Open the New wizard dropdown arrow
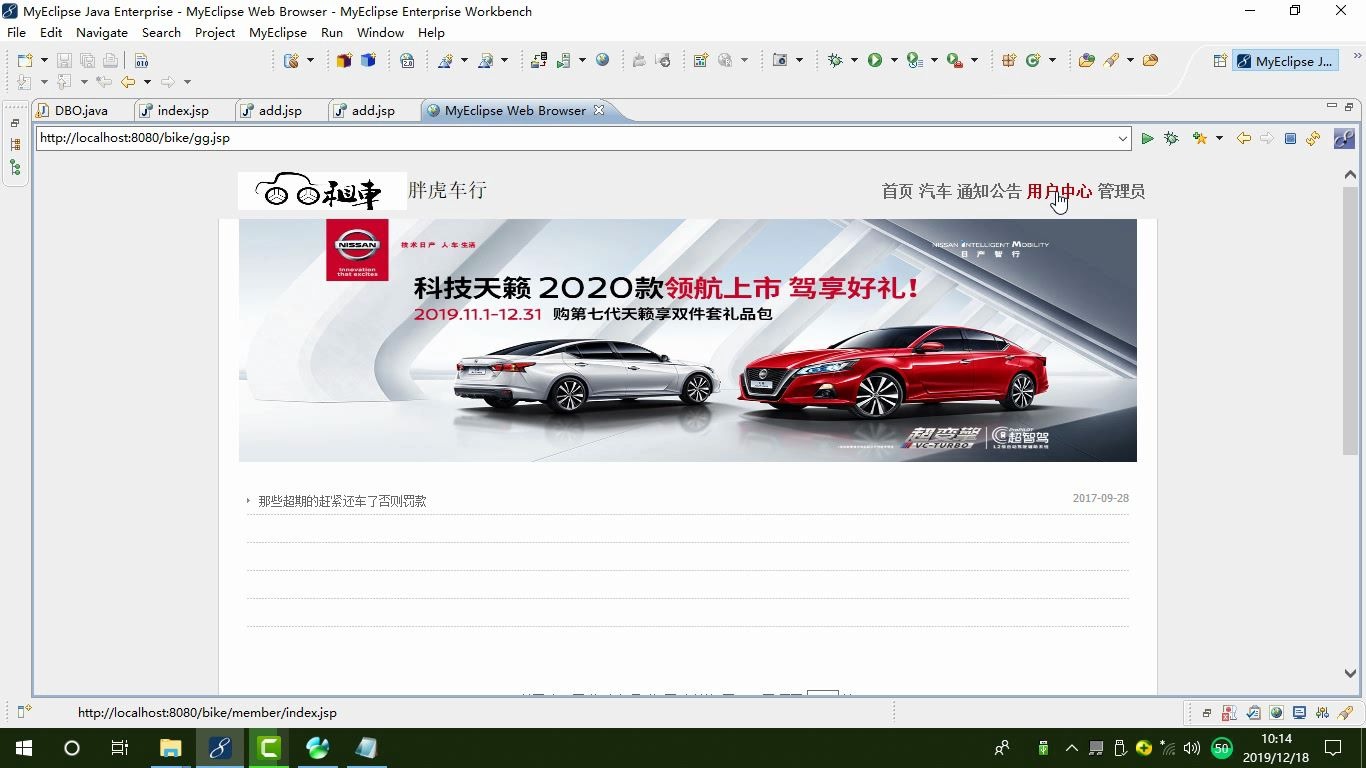This screenshot has width=1366, height=768. click(x=44, y=60)
